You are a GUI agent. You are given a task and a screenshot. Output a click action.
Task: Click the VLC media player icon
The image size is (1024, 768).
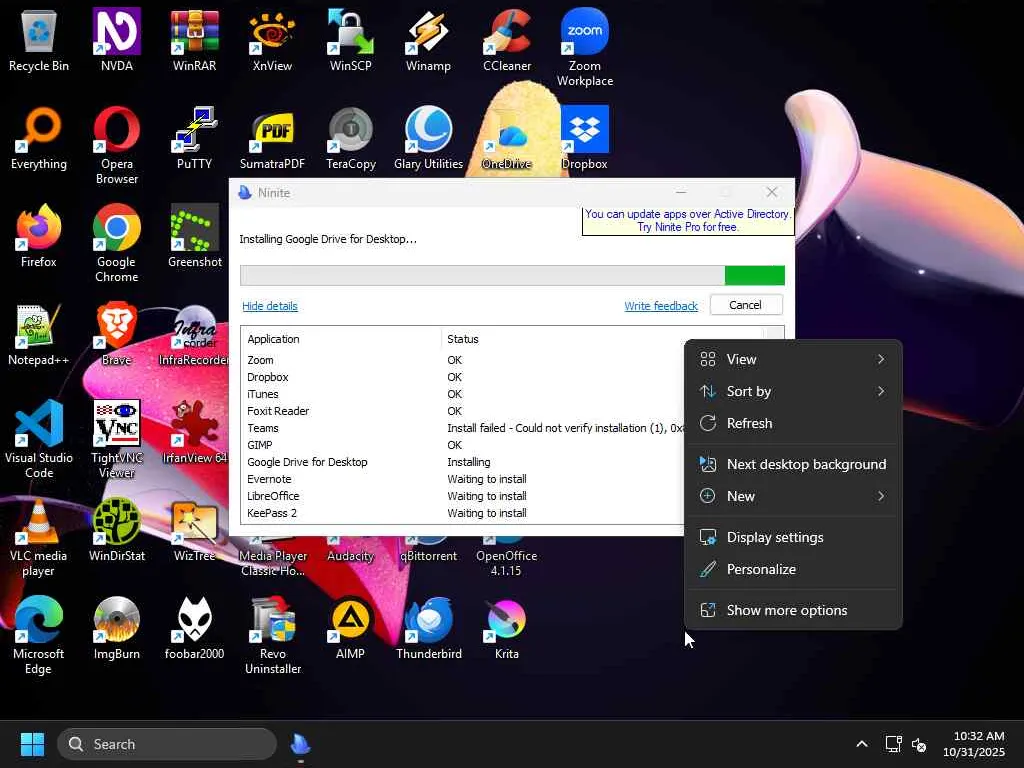tap(39, 537)
